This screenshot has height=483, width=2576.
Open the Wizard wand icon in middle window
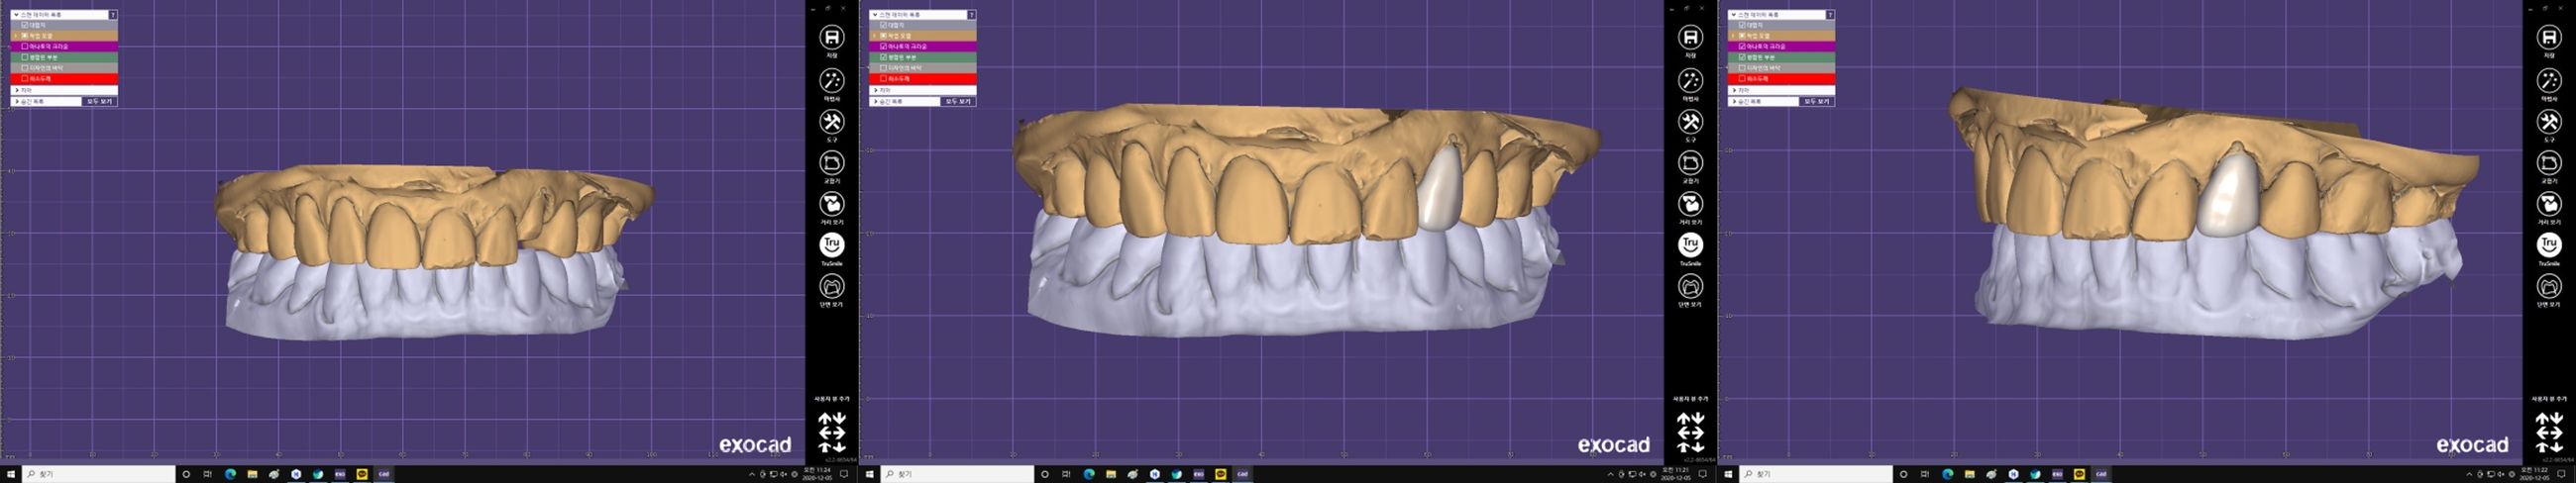[1690, 80]
